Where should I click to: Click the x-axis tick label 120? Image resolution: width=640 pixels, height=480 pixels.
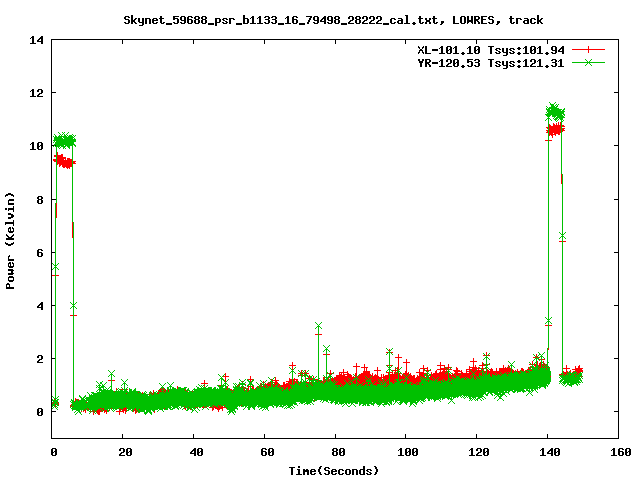tap(478, 452)
